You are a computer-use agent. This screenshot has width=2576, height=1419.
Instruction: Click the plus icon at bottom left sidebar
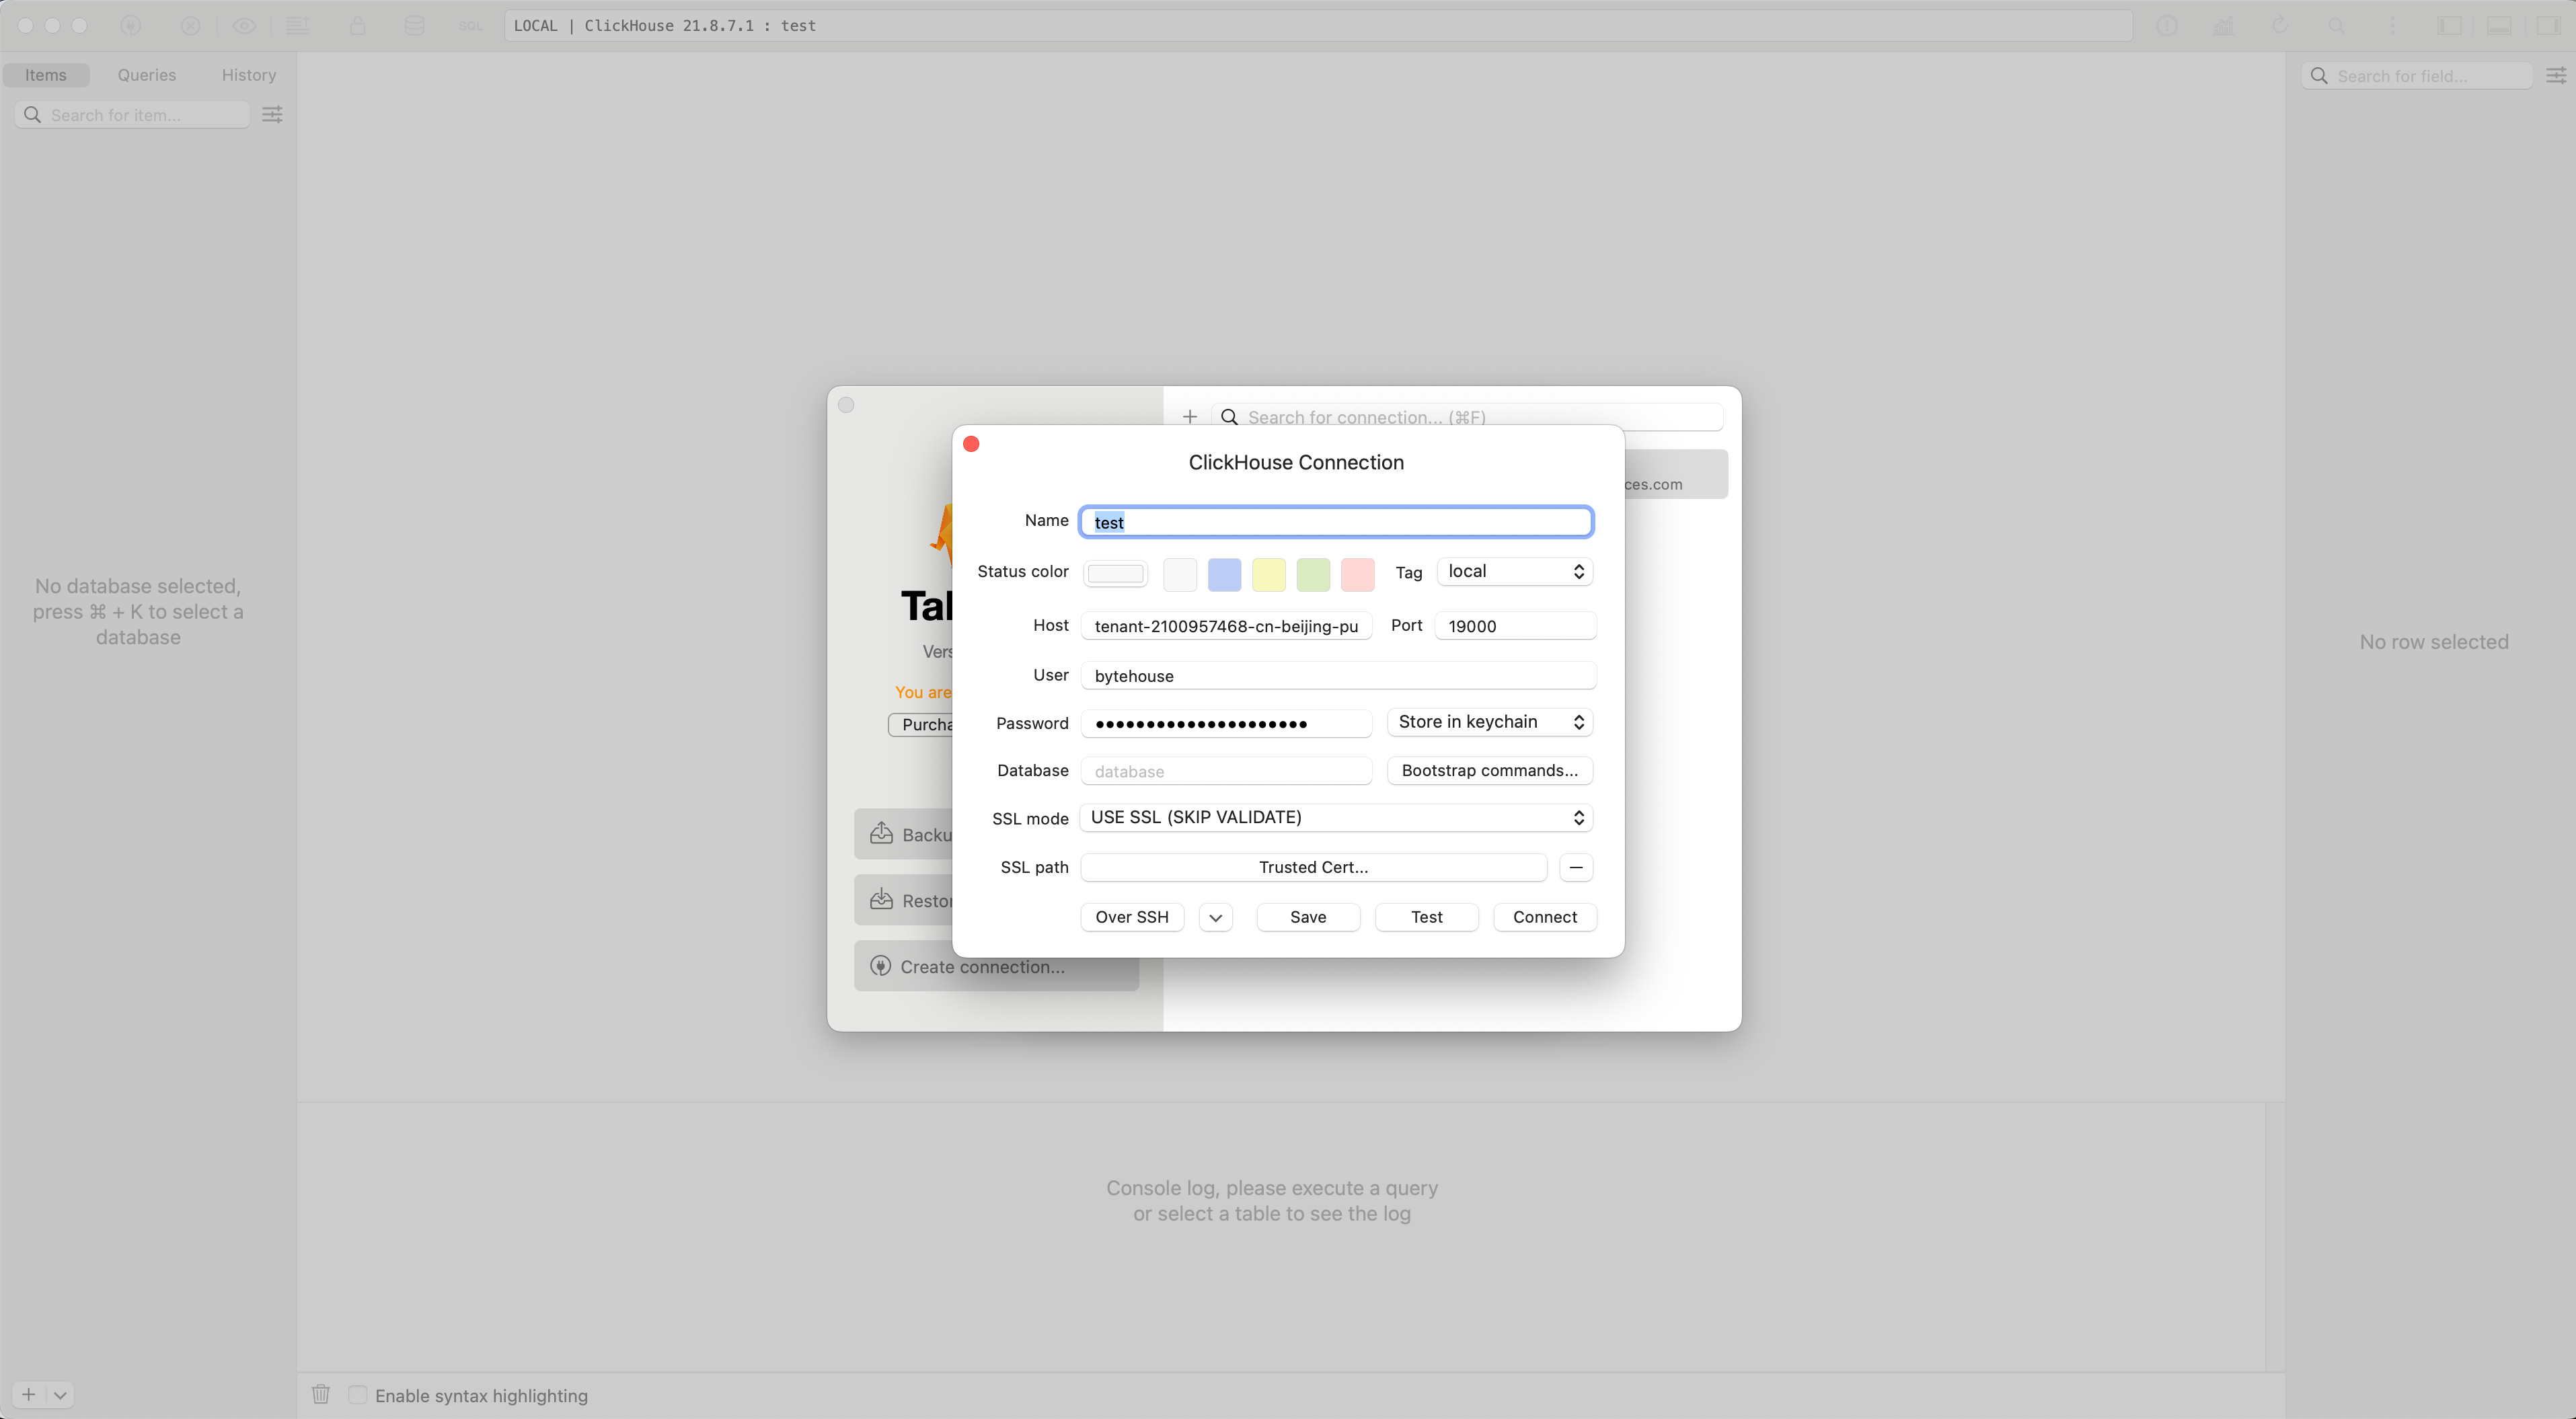pyautogui.click(x=29, y=1394)
